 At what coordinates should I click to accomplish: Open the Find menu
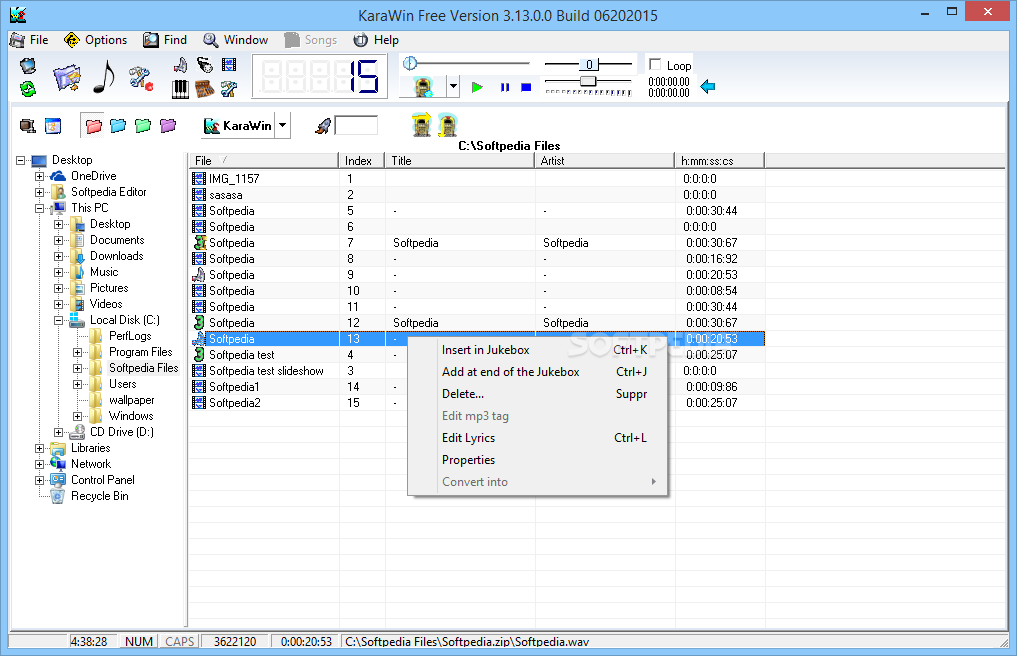(165, 40)
